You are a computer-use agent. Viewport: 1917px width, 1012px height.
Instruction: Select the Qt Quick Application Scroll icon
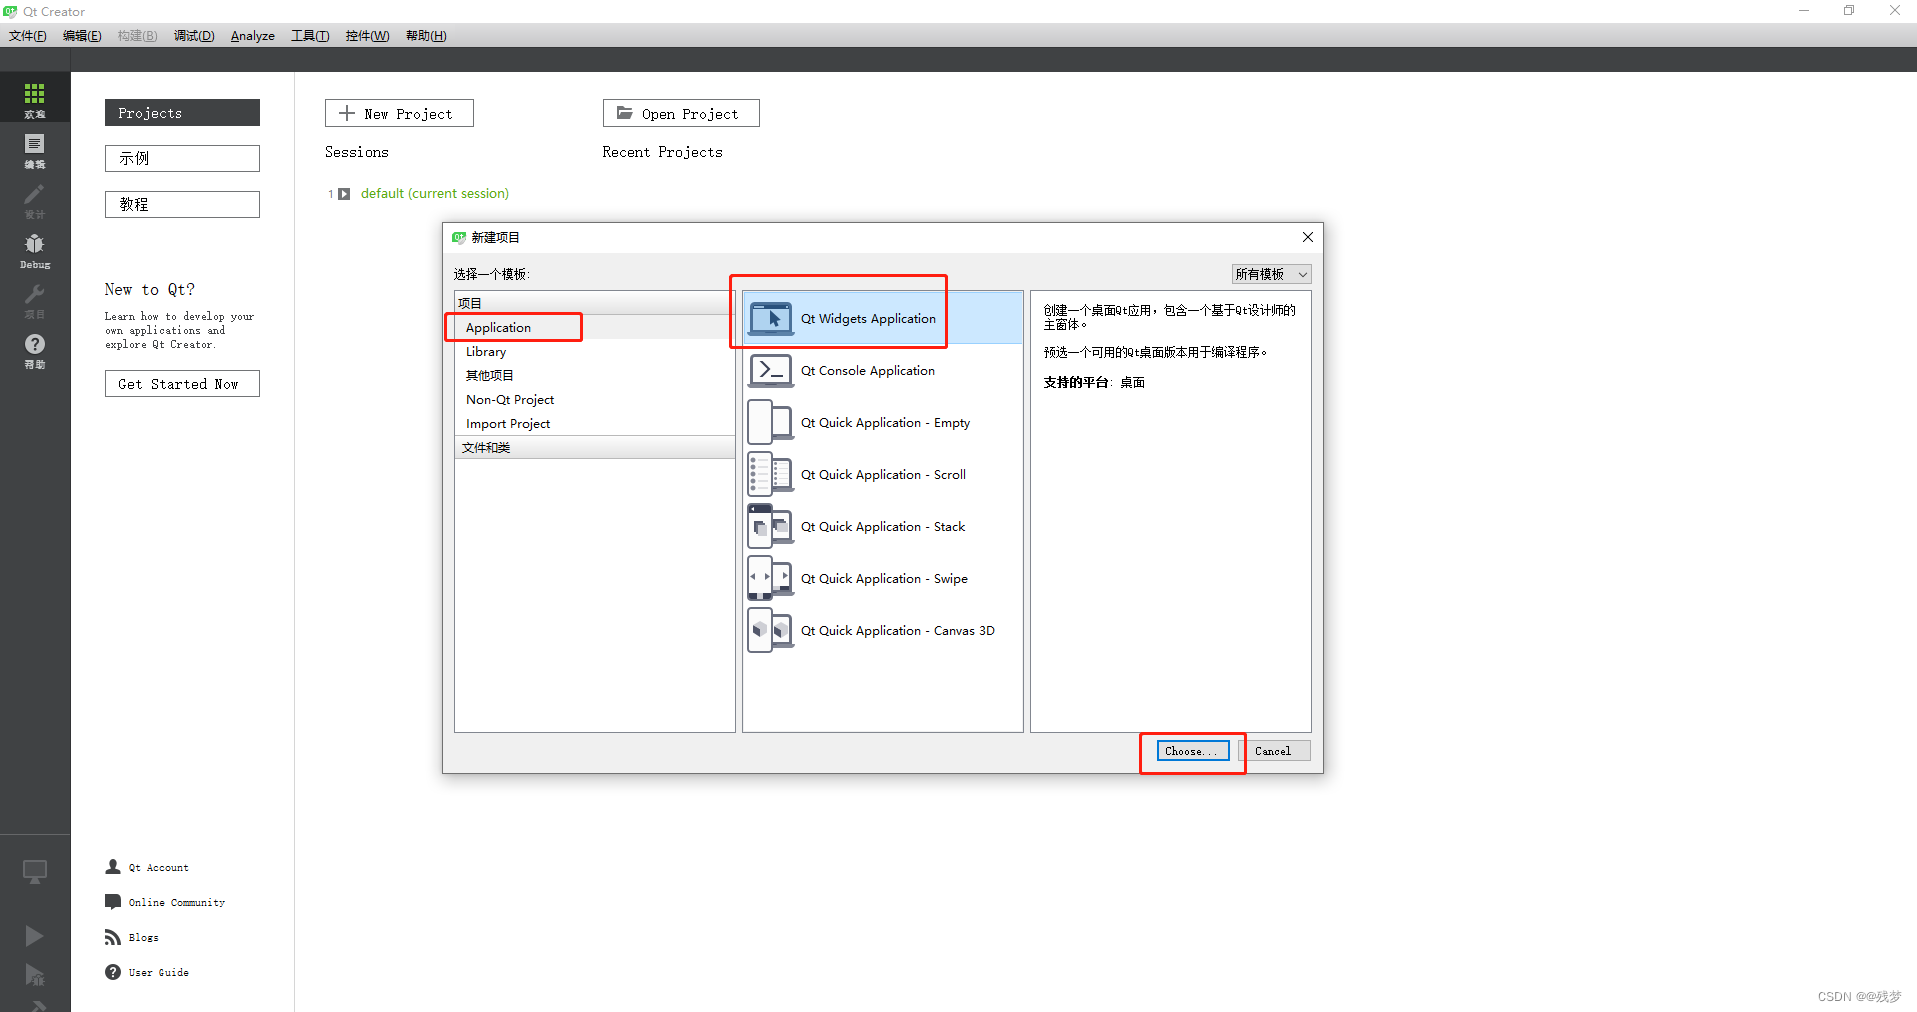click(771, 475)
